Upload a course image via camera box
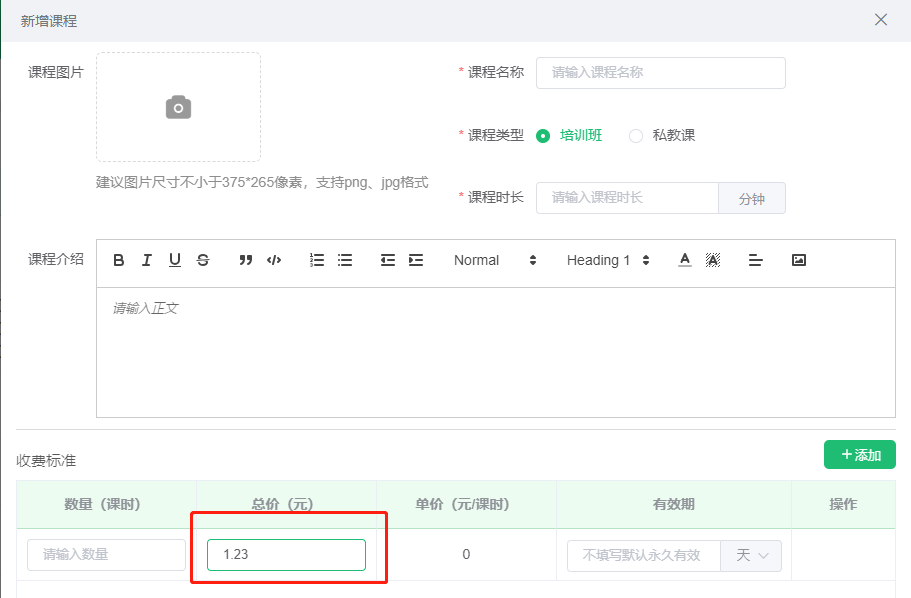This screenshot has height=598, width=911. tap(178, 107)
